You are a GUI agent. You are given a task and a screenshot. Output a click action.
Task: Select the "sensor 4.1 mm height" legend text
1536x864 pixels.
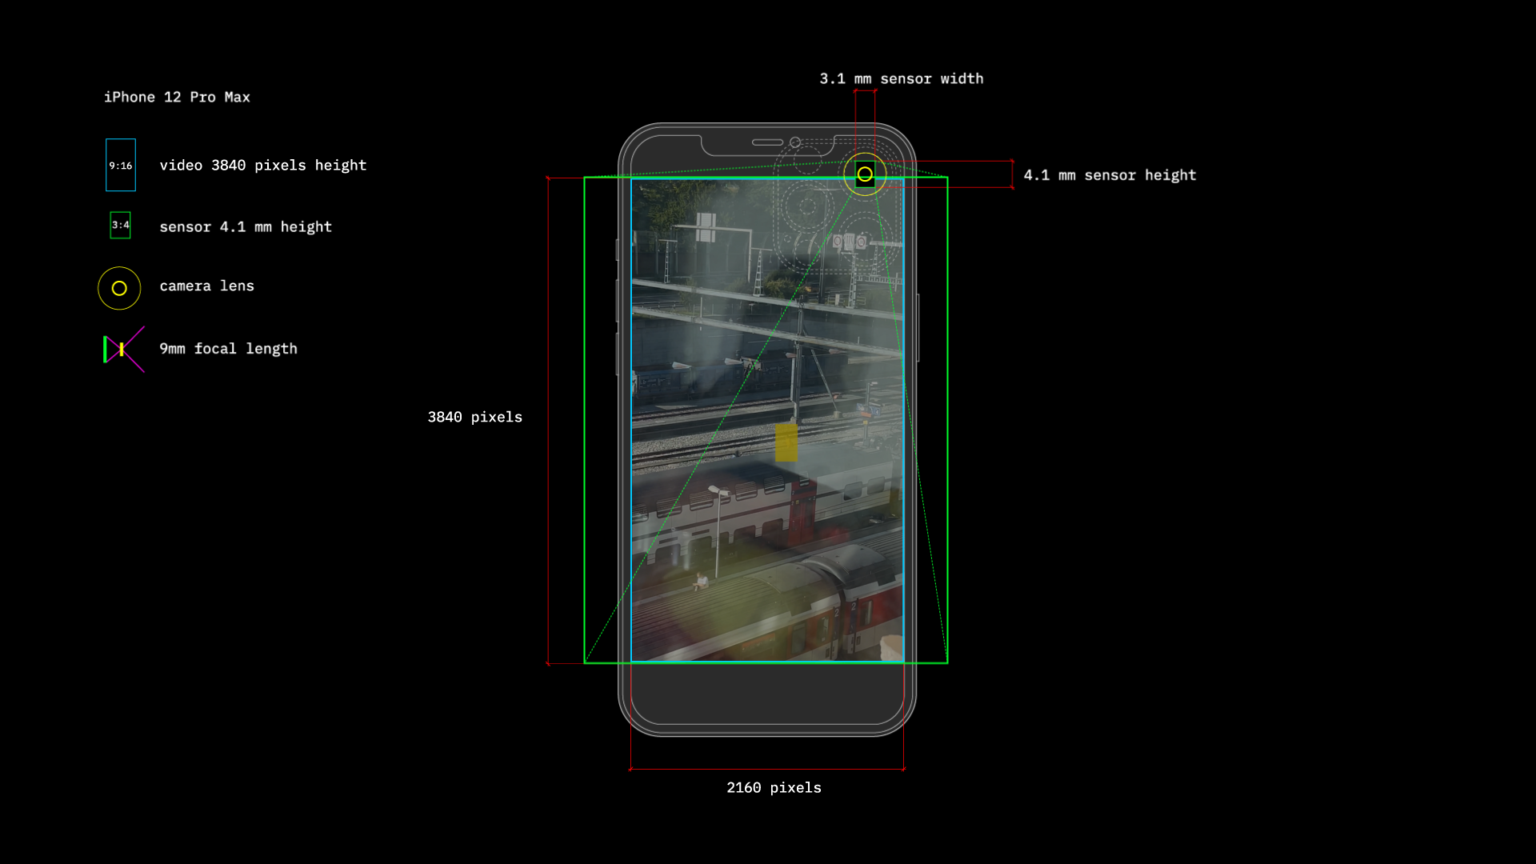click(245, 227)
